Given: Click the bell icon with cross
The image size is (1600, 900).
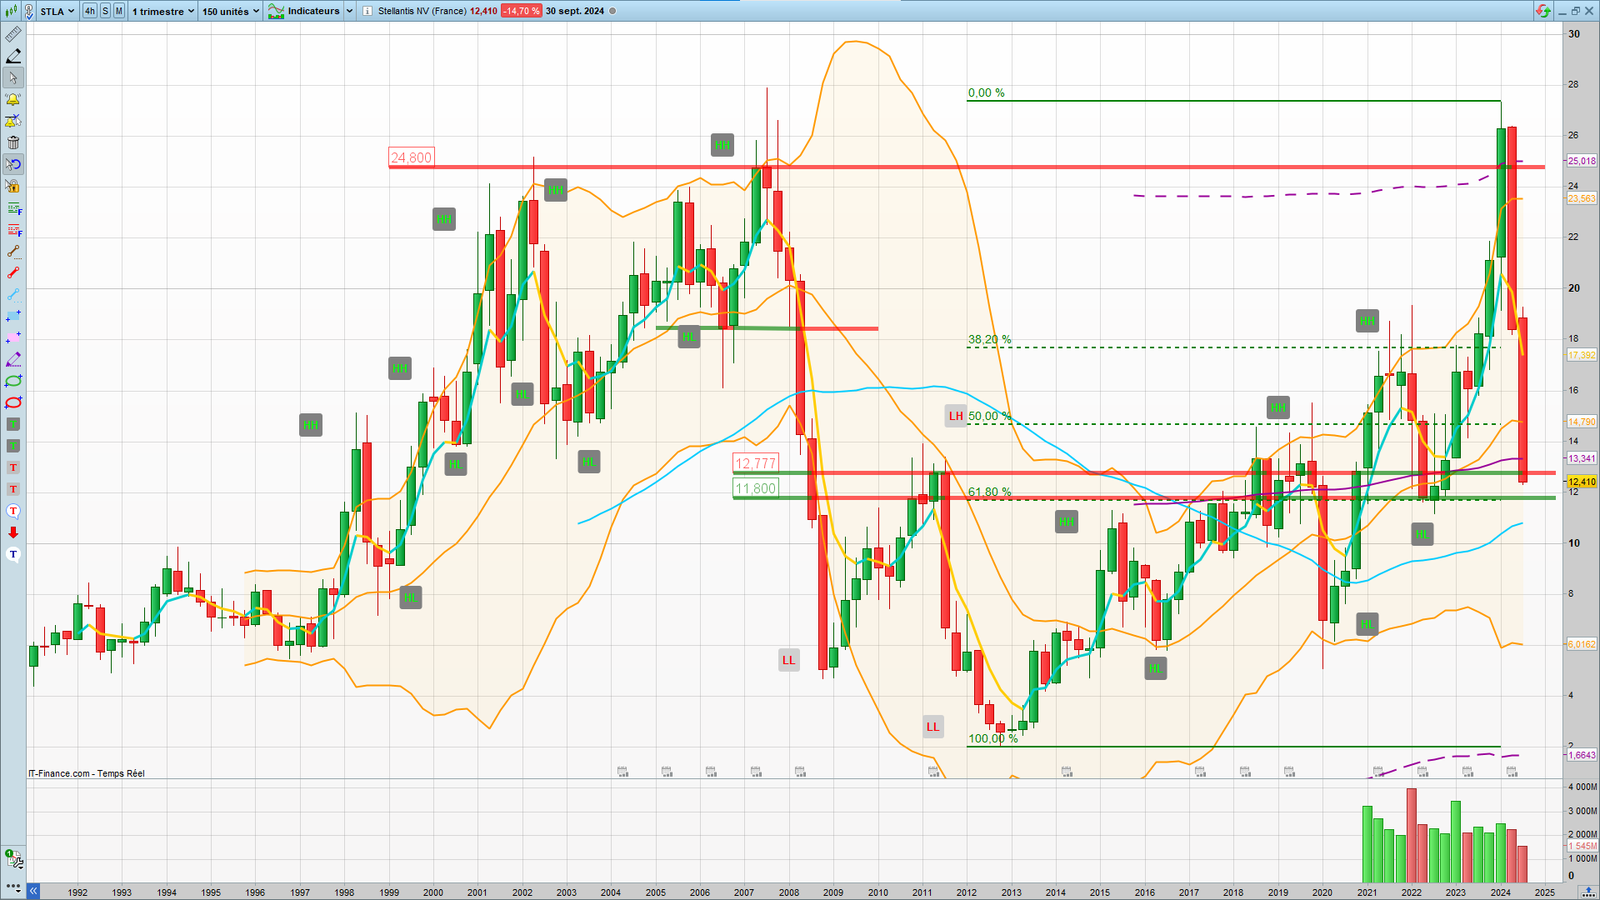Looking at the screenshot, I should pyautogui.click(x=13, y=121).
